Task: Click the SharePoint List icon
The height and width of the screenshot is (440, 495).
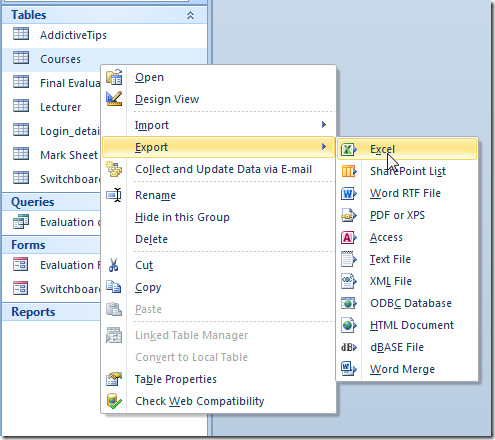Action: click(x=349, y=171)
